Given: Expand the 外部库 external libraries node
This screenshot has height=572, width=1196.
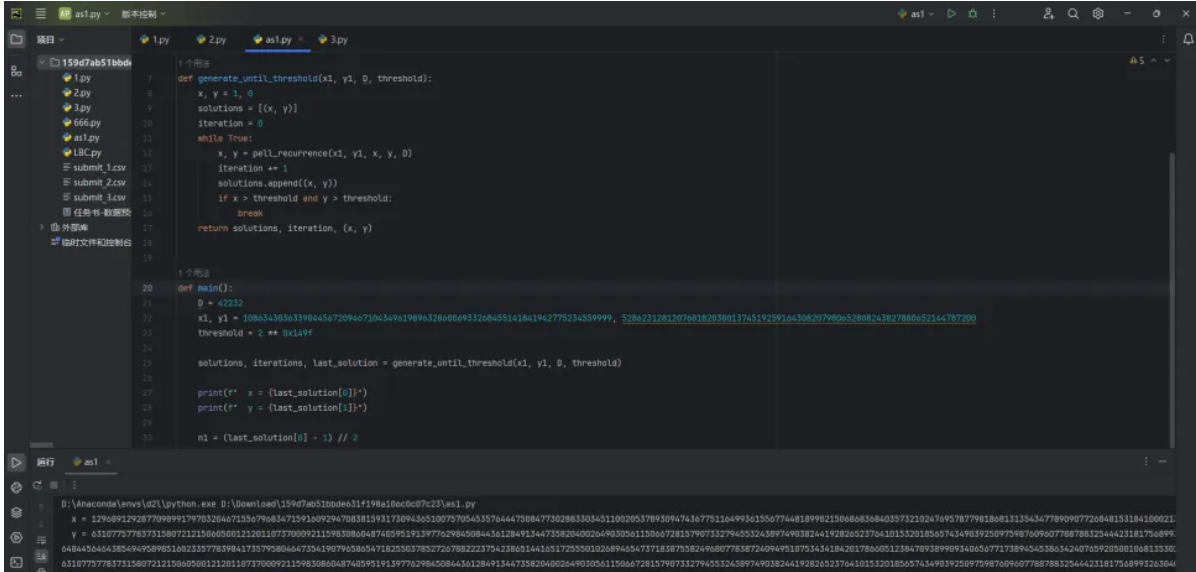Looking at the screenshot, I should pos(42,228).
